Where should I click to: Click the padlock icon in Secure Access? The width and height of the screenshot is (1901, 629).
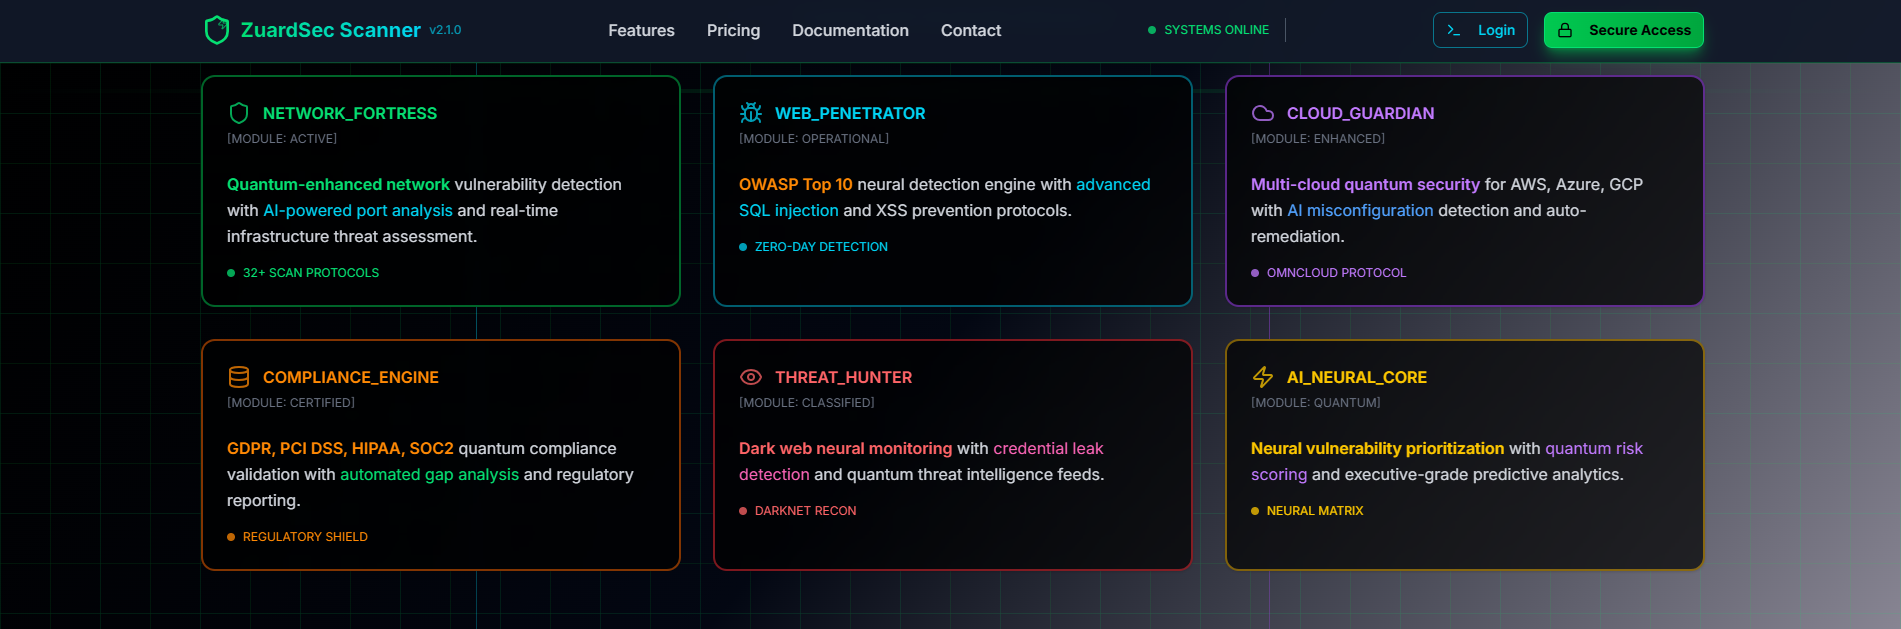(x=1565, y=30)
